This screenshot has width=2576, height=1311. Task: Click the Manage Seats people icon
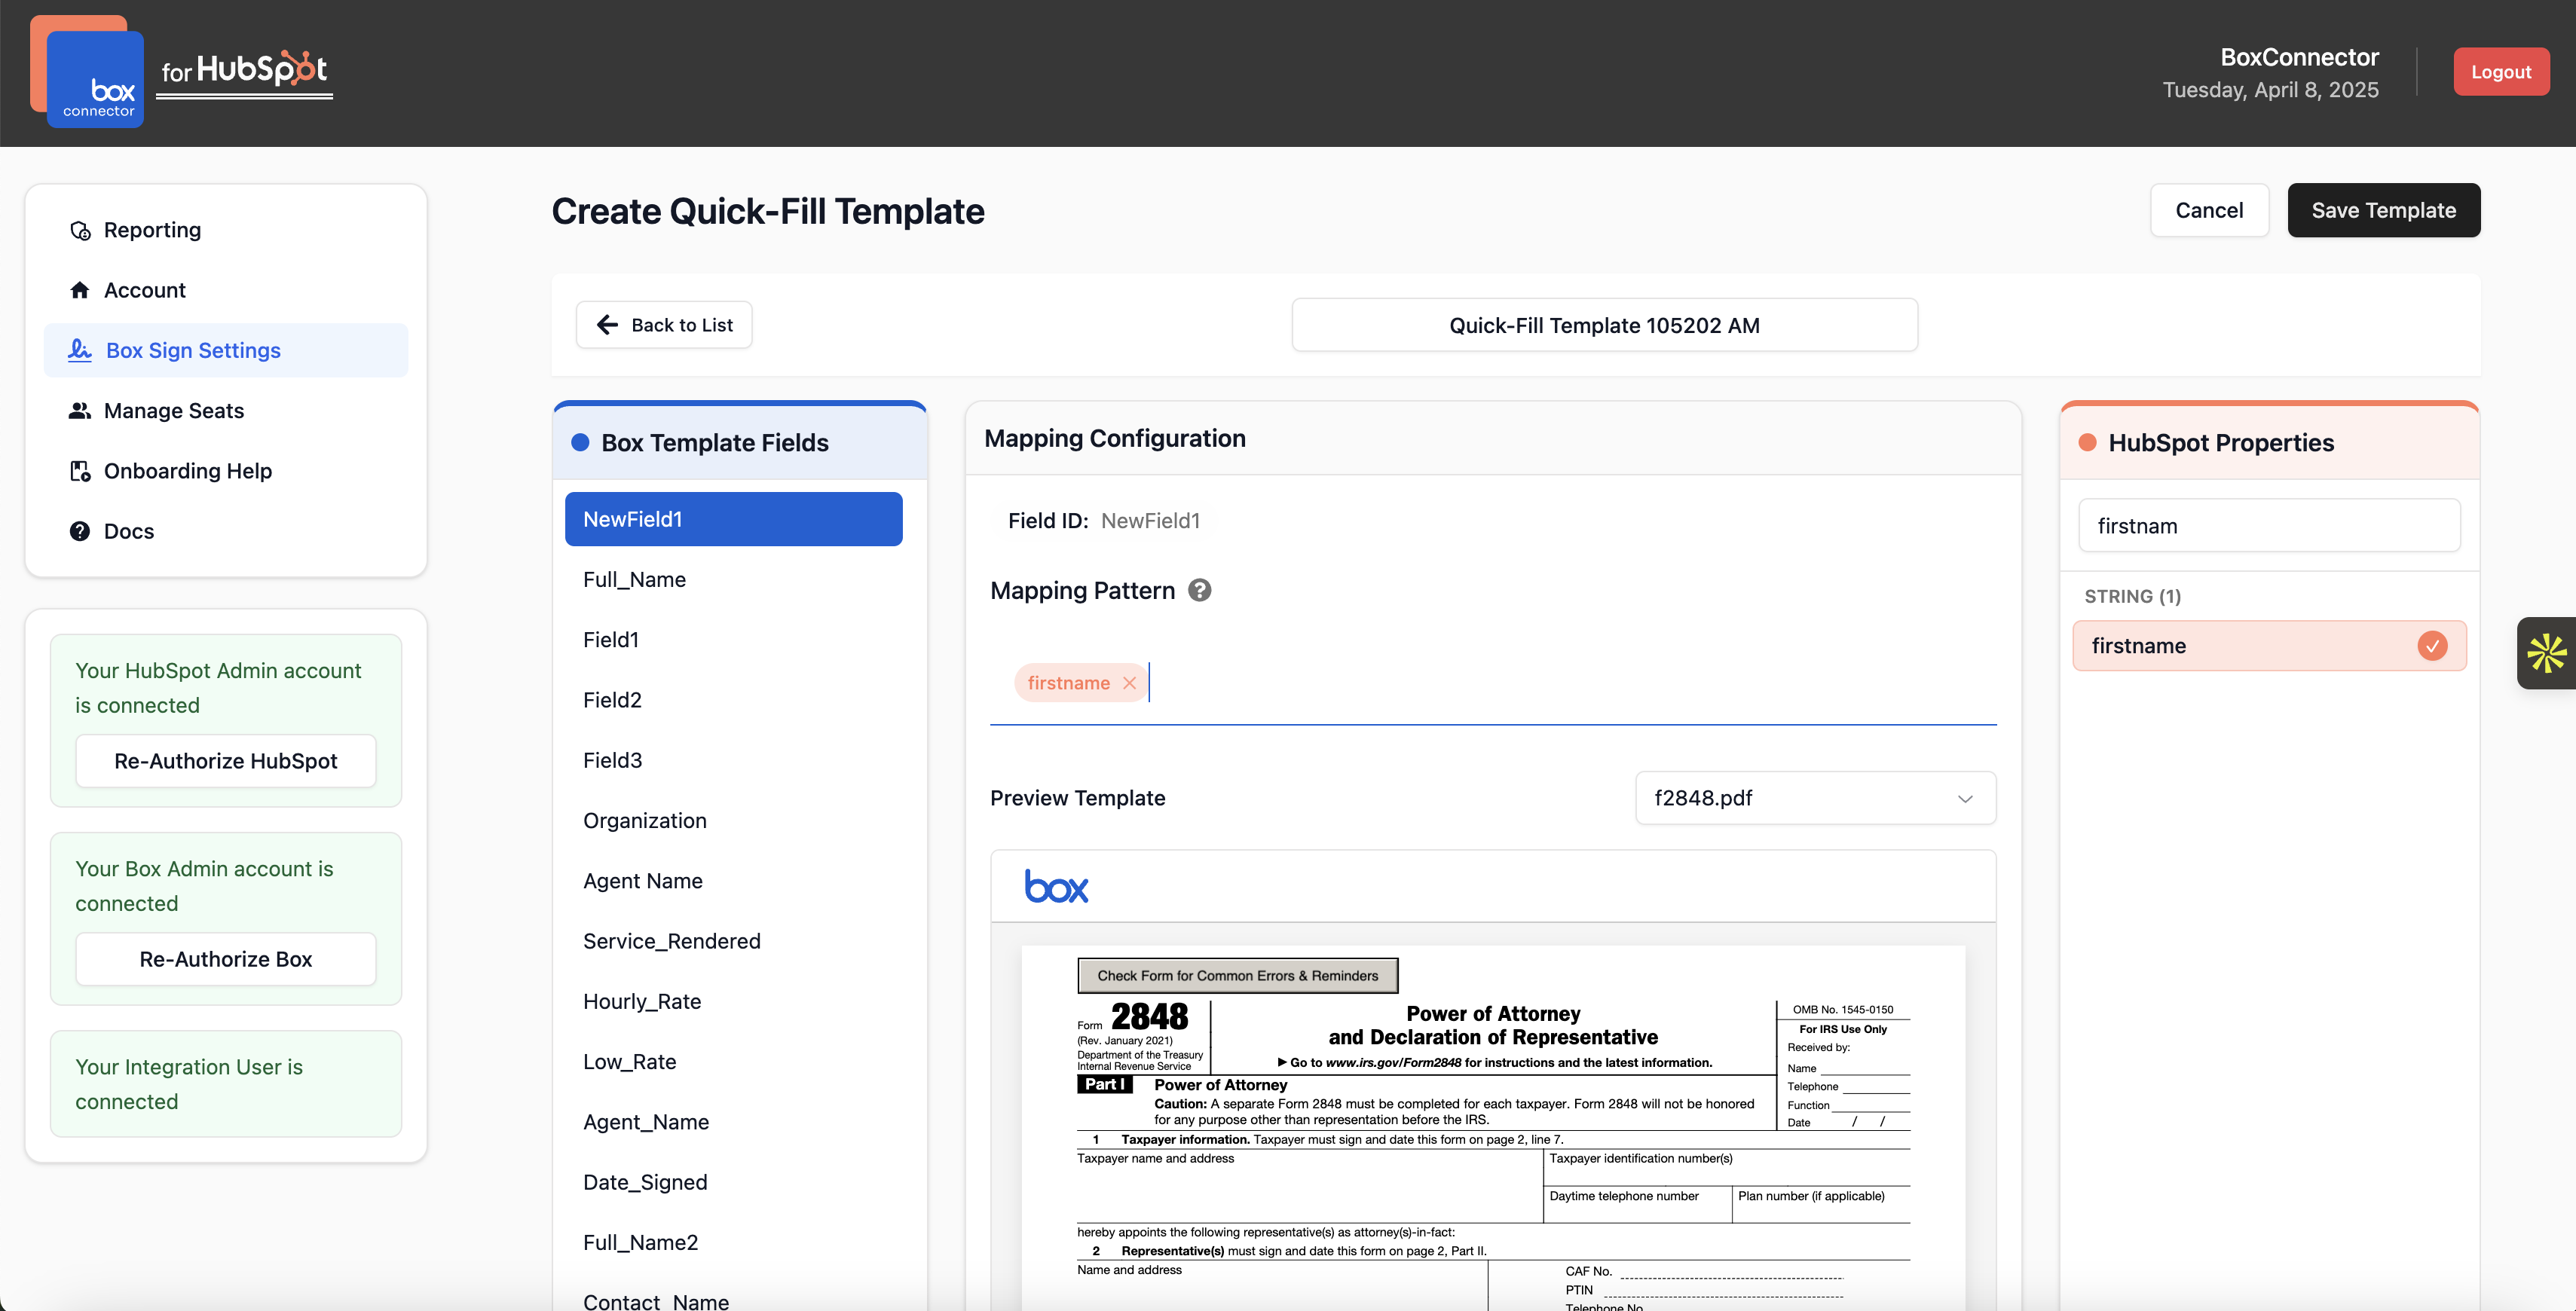[80, 410]
